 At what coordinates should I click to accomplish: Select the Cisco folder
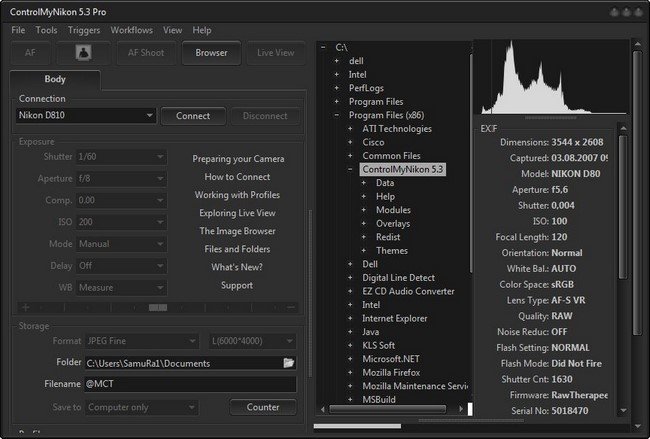[373, 142]
